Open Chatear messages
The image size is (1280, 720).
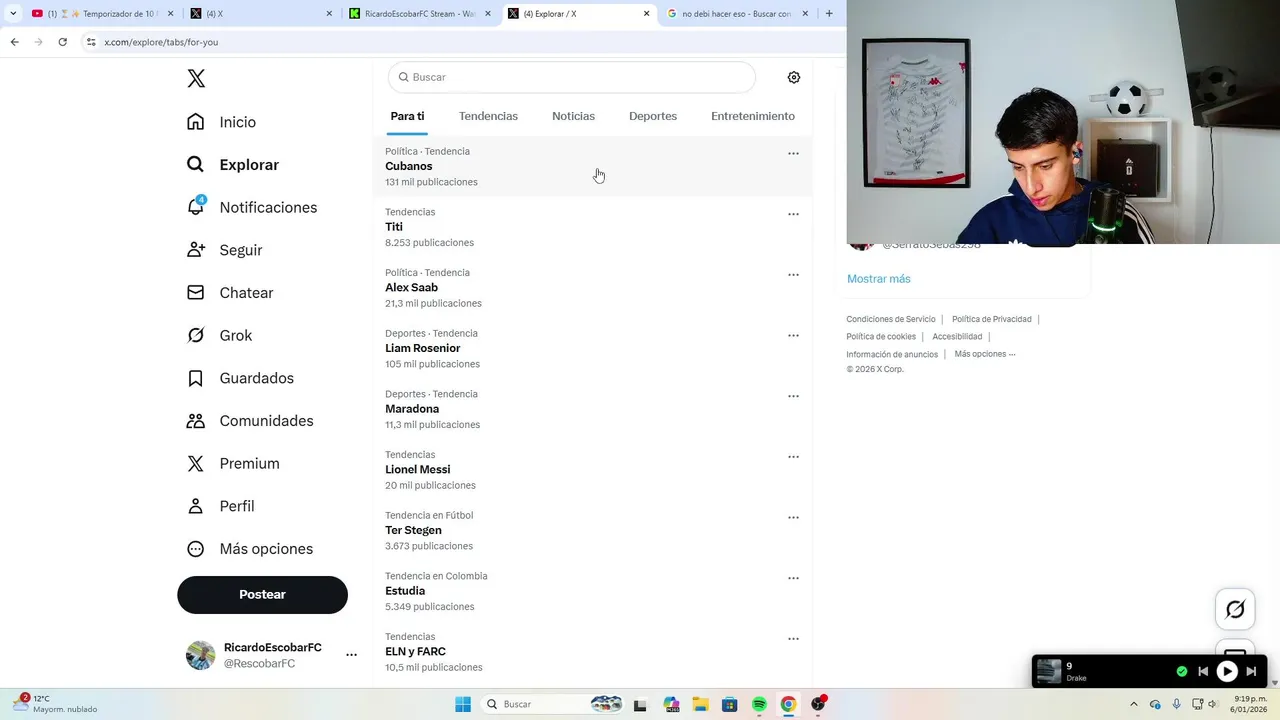(x=230, y=293)
